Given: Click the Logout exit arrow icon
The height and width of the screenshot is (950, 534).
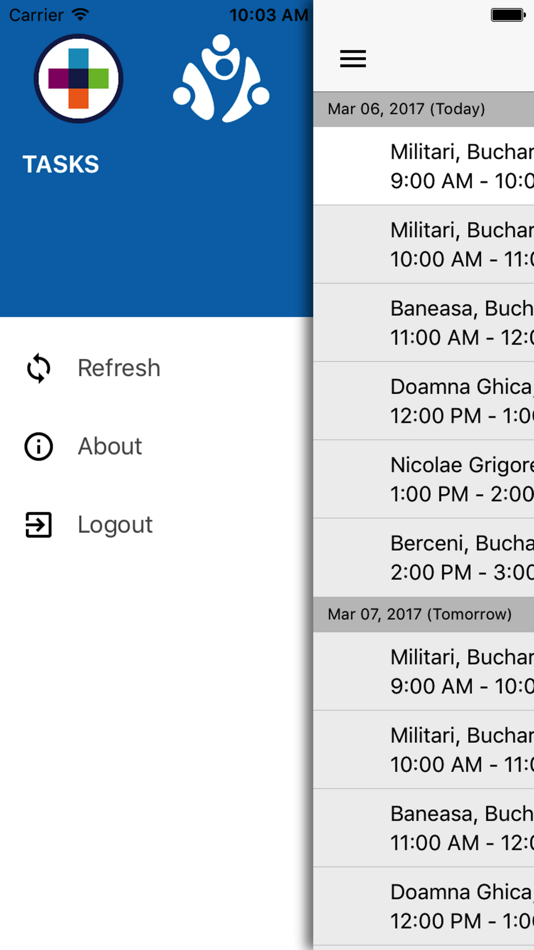Looking at the screenshot, I should click(x=38, y=525).
